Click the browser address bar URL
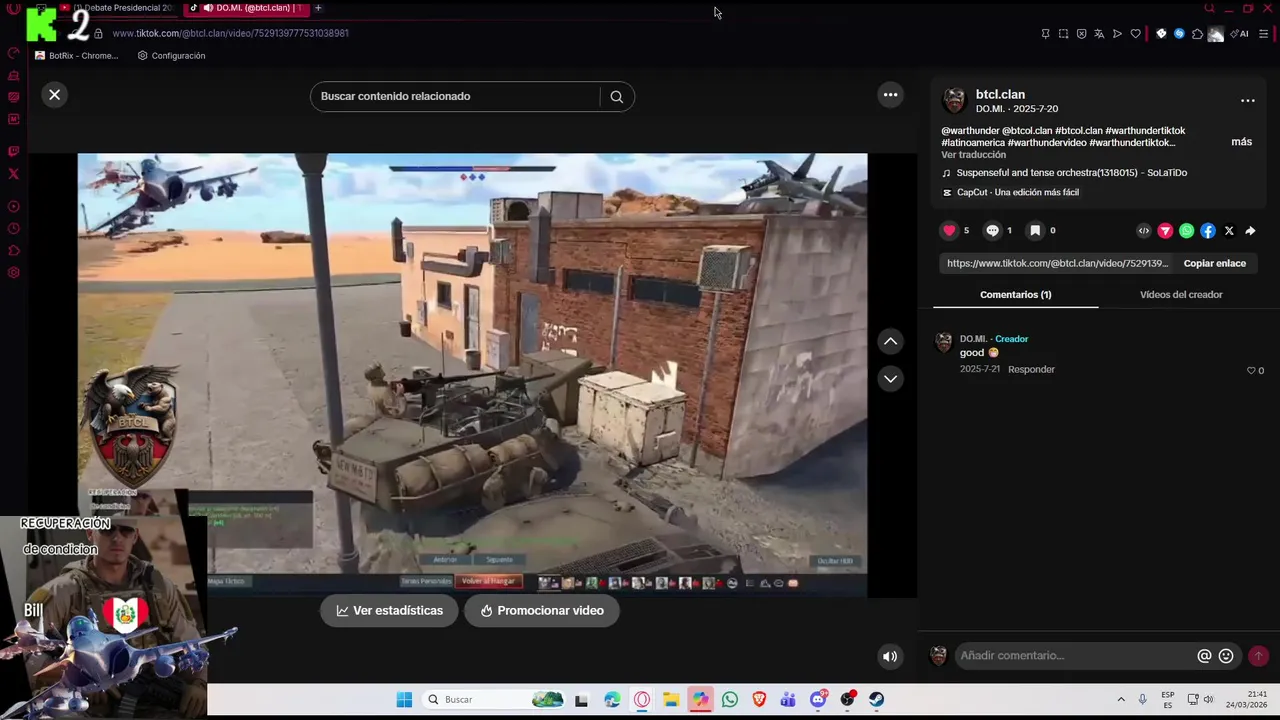 click(x=231, y=33)
